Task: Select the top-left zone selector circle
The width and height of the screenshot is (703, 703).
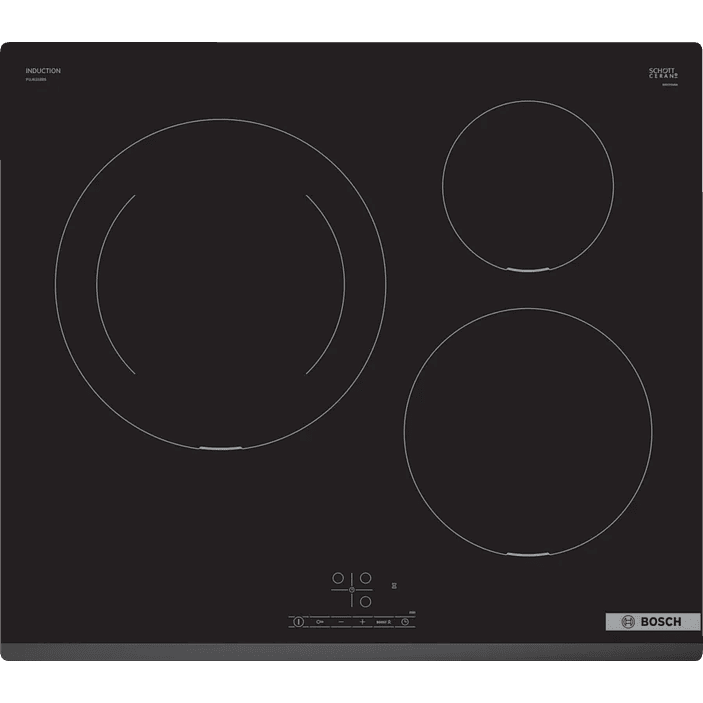Action: tap(338, 578)
